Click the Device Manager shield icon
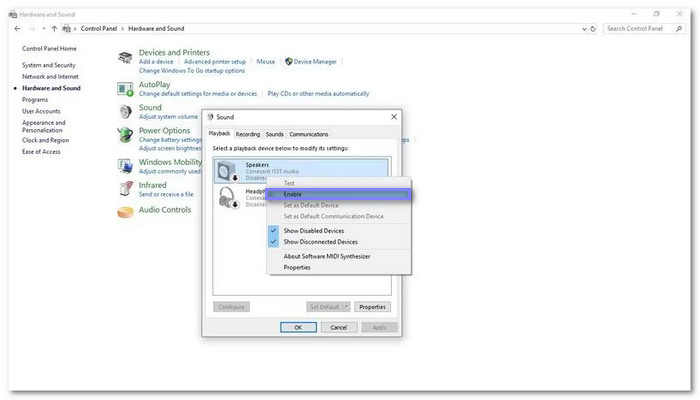Image resolution: width=700 pixels, height=400 pixels. (288, 62)
